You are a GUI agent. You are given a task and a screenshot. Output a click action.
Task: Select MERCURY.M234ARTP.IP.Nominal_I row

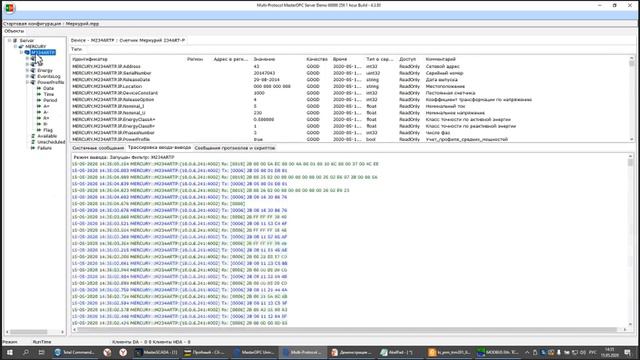(x=350, y=106)
